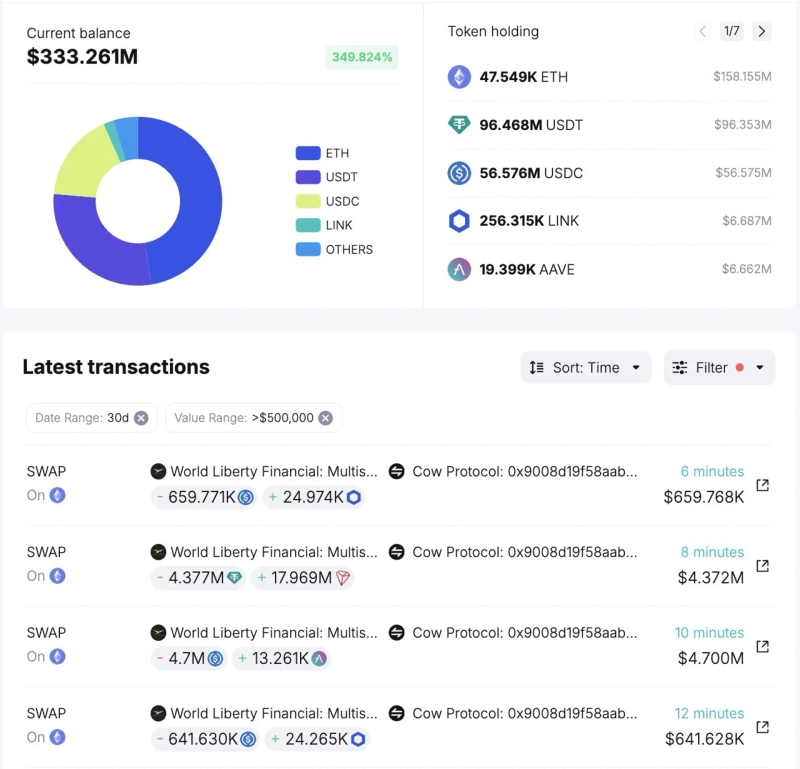Click the Chainlink LINK token icon
The width and height of the screenshot is (800, 769).
pos(459,221)
